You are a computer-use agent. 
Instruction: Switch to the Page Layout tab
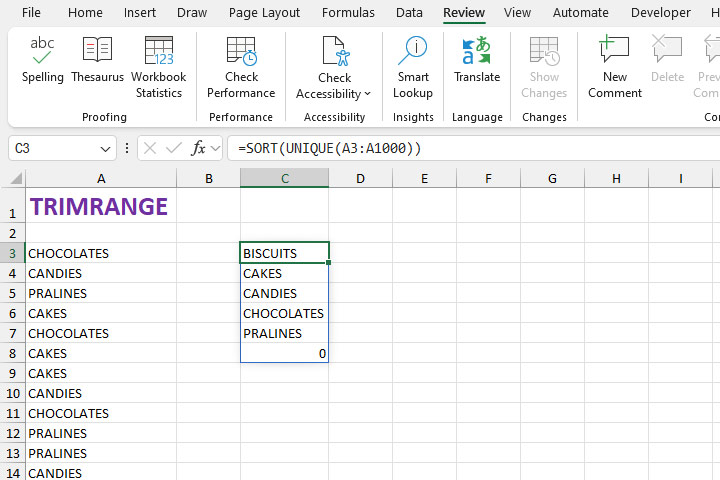tap(264, 12)
